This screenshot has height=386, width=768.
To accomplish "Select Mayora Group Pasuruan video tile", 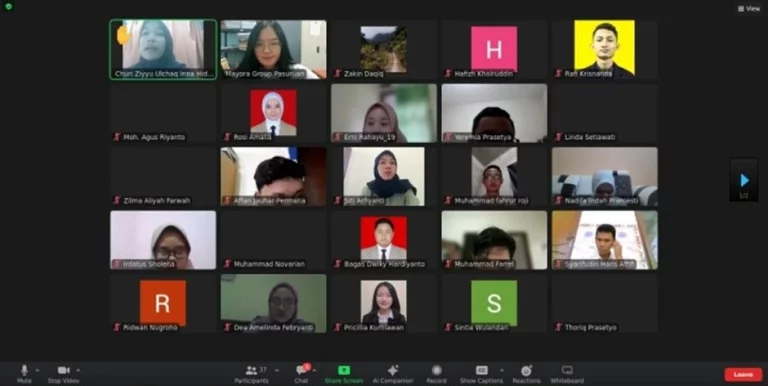I will [x=273, y=49].
